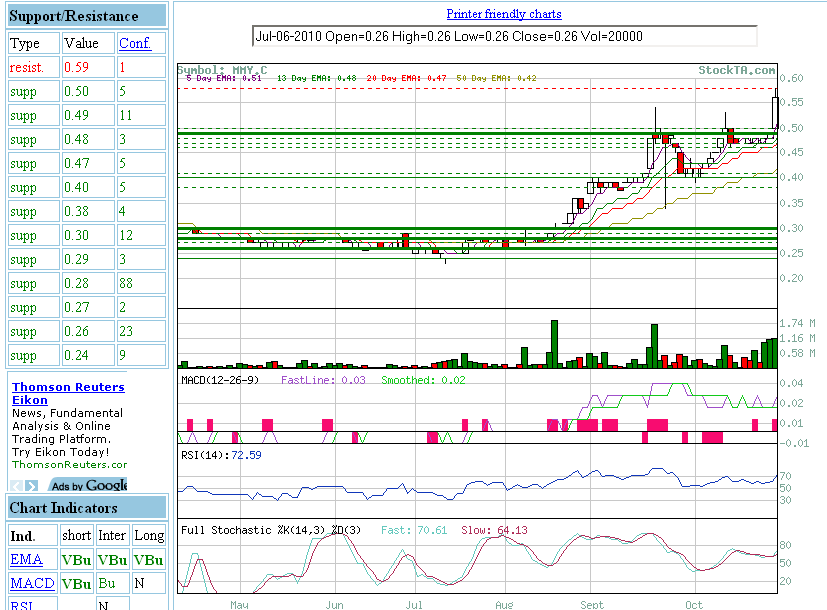Click the Jul-06-2010 quote data box
The height and width of the screenshot is (610, 827).
point(505,36)
